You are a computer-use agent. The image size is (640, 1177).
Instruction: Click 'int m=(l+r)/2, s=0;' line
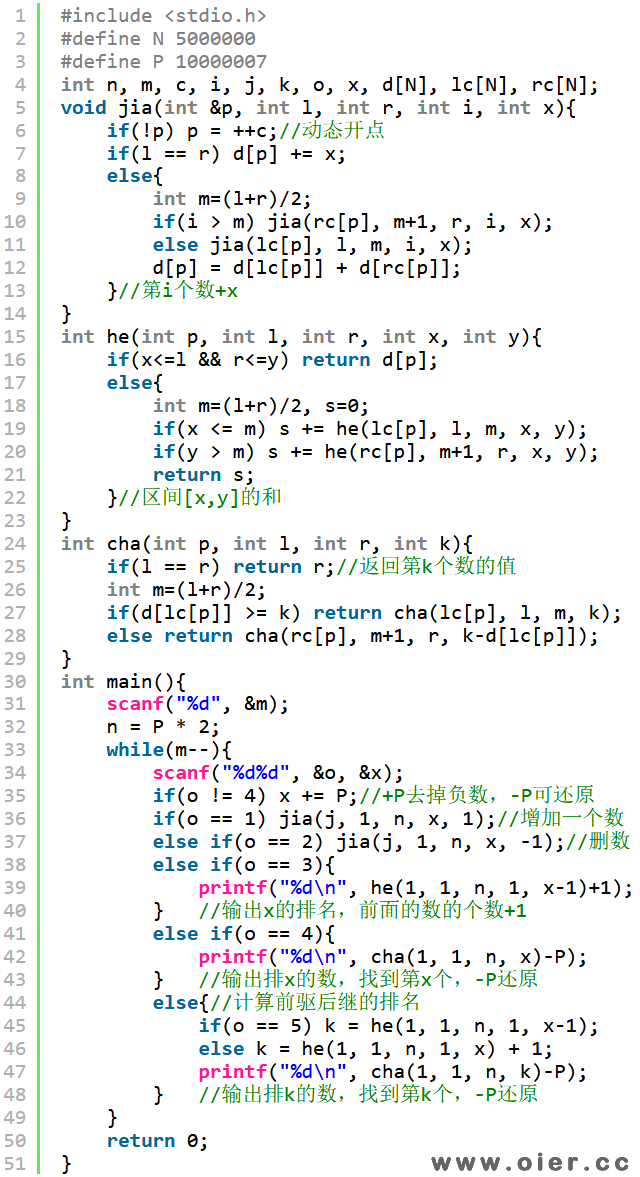point(260,407)
